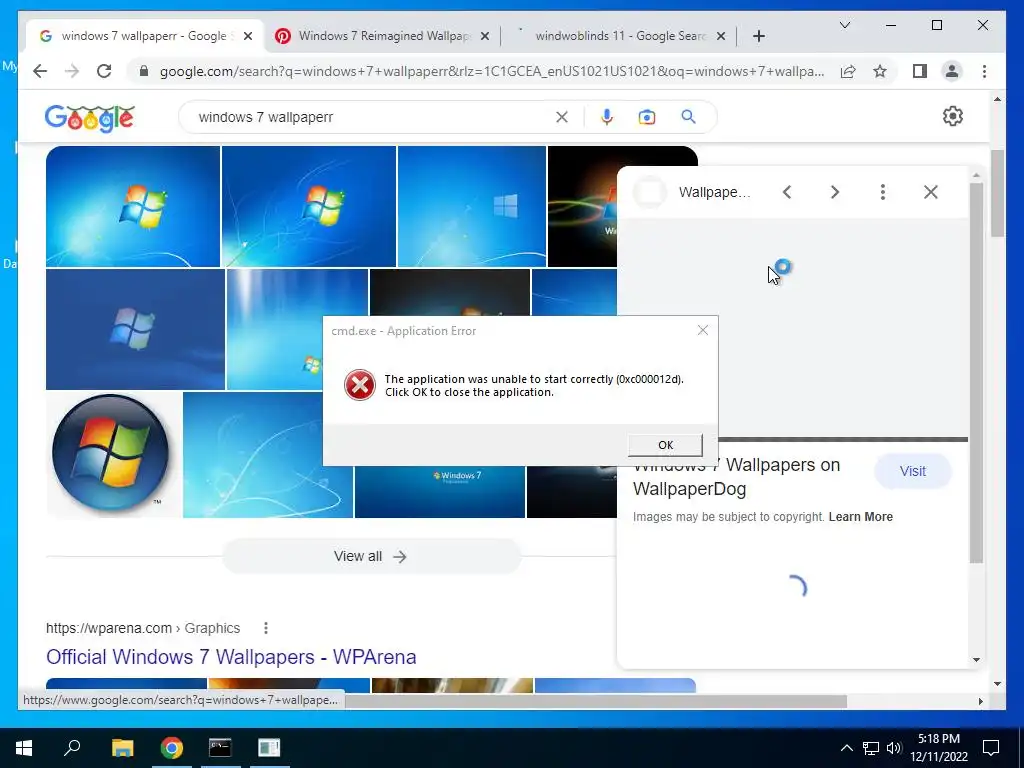Open the Learn More copyright link
Image resolution: width=1024 pixels, height=768 pixels.
860,517
